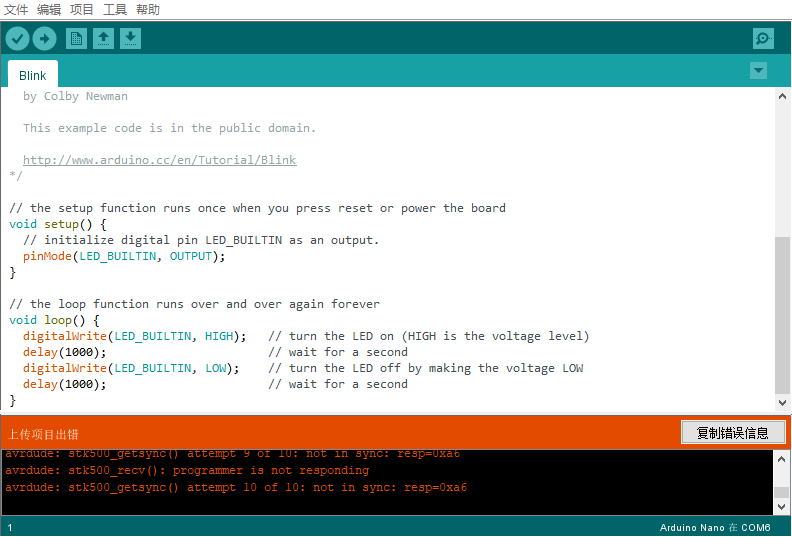Click the editor vertical scrollbar thumb
The width and height of the screenshot is (792, 537).
(x=782, y=314)
